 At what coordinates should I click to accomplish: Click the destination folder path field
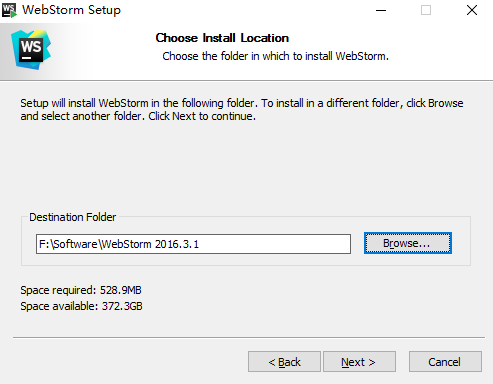[193, 244]
